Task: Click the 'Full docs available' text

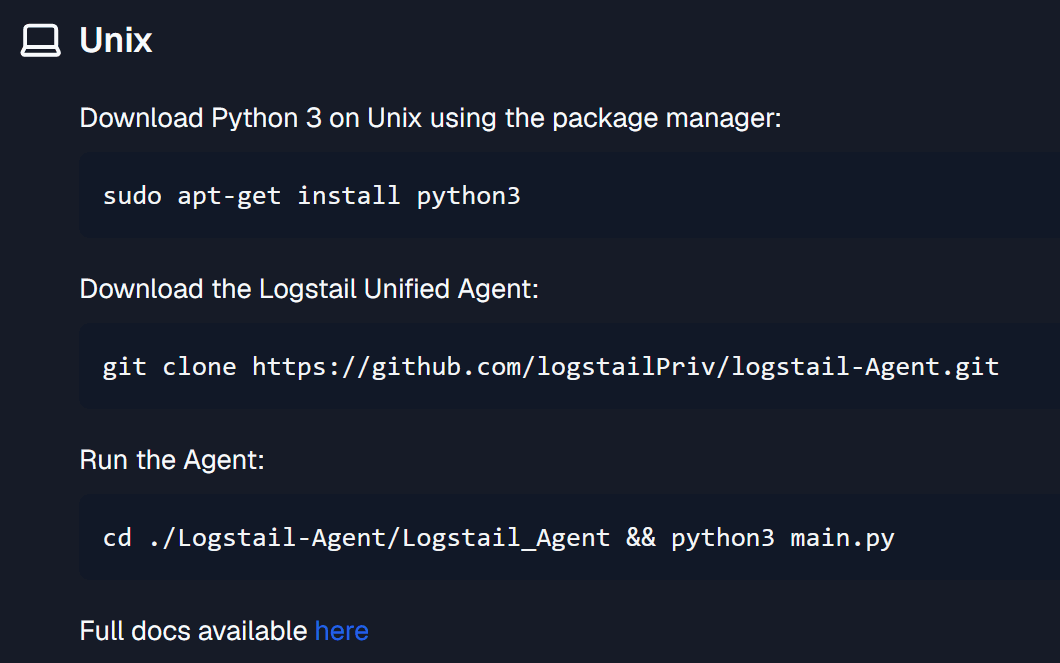Action: point(193,631)
